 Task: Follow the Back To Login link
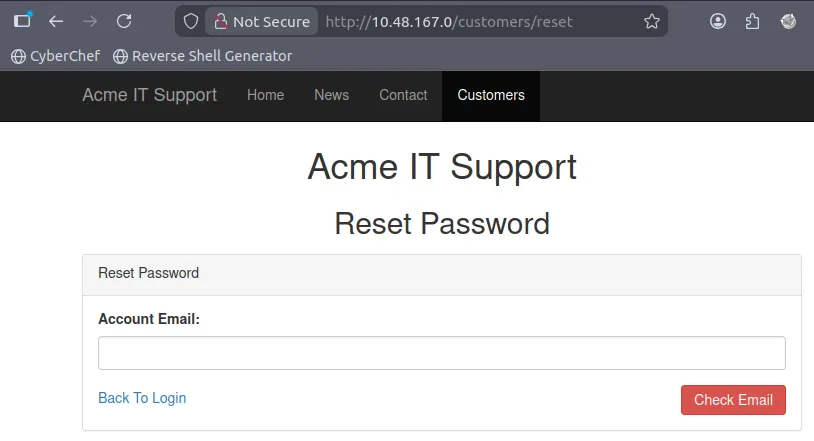[x=142, y=398]
